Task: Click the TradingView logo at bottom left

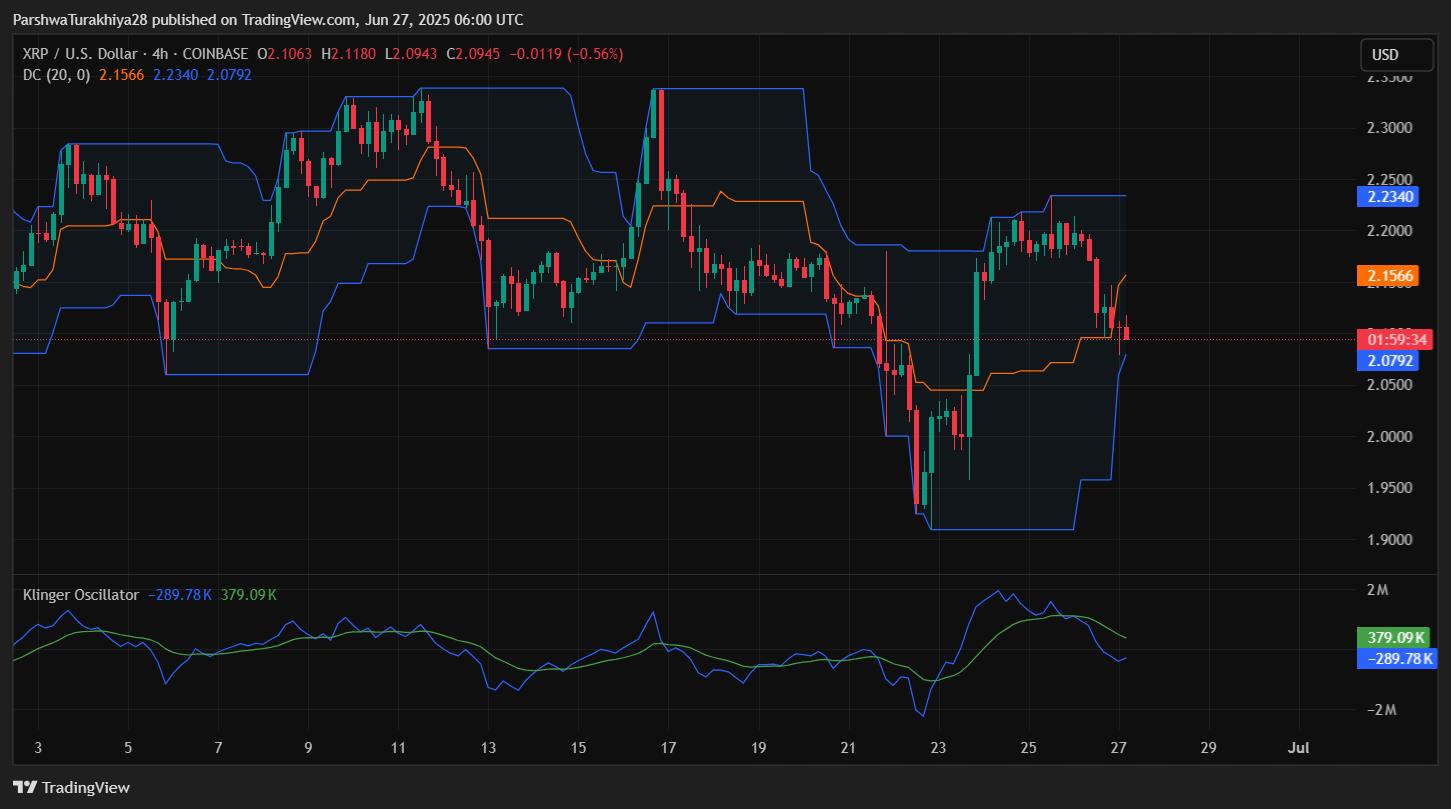Action: click(x=71, y=787)
